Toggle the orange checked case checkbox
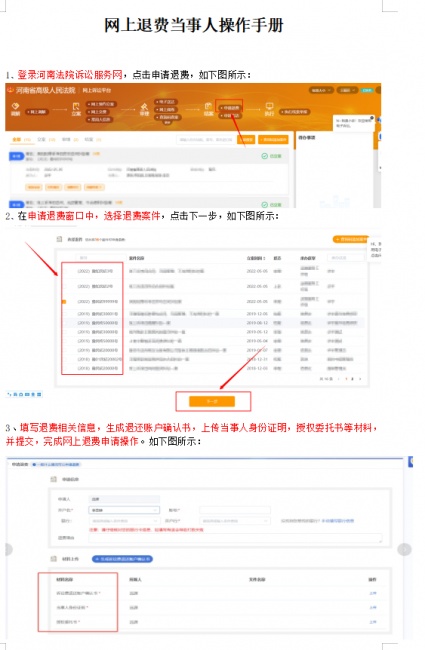This screenshot has height=650, width=425. pos(64,302)
